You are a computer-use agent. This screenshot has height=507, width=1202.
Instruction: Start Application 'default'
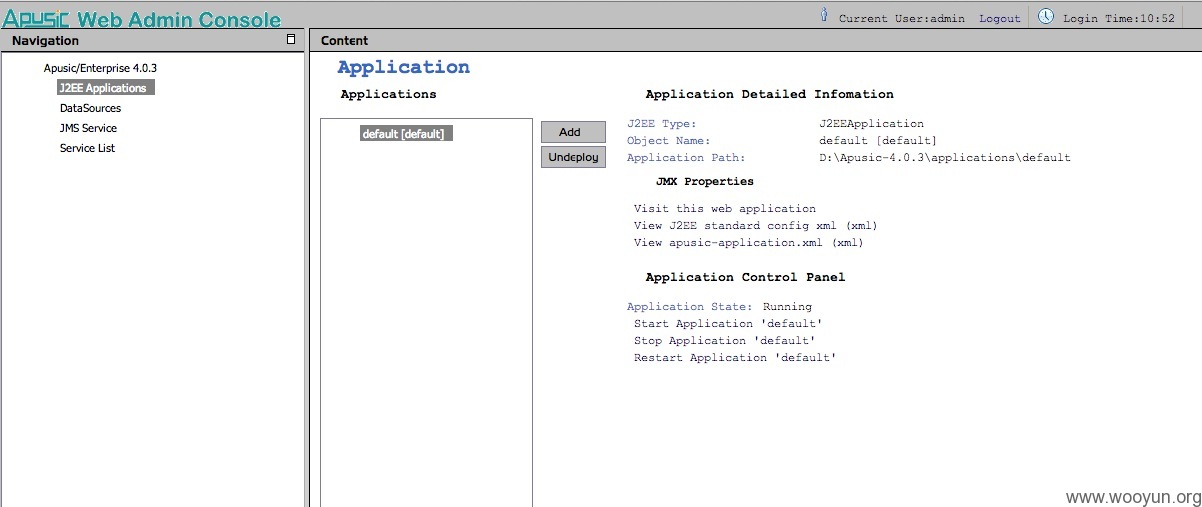click(728, 324)
